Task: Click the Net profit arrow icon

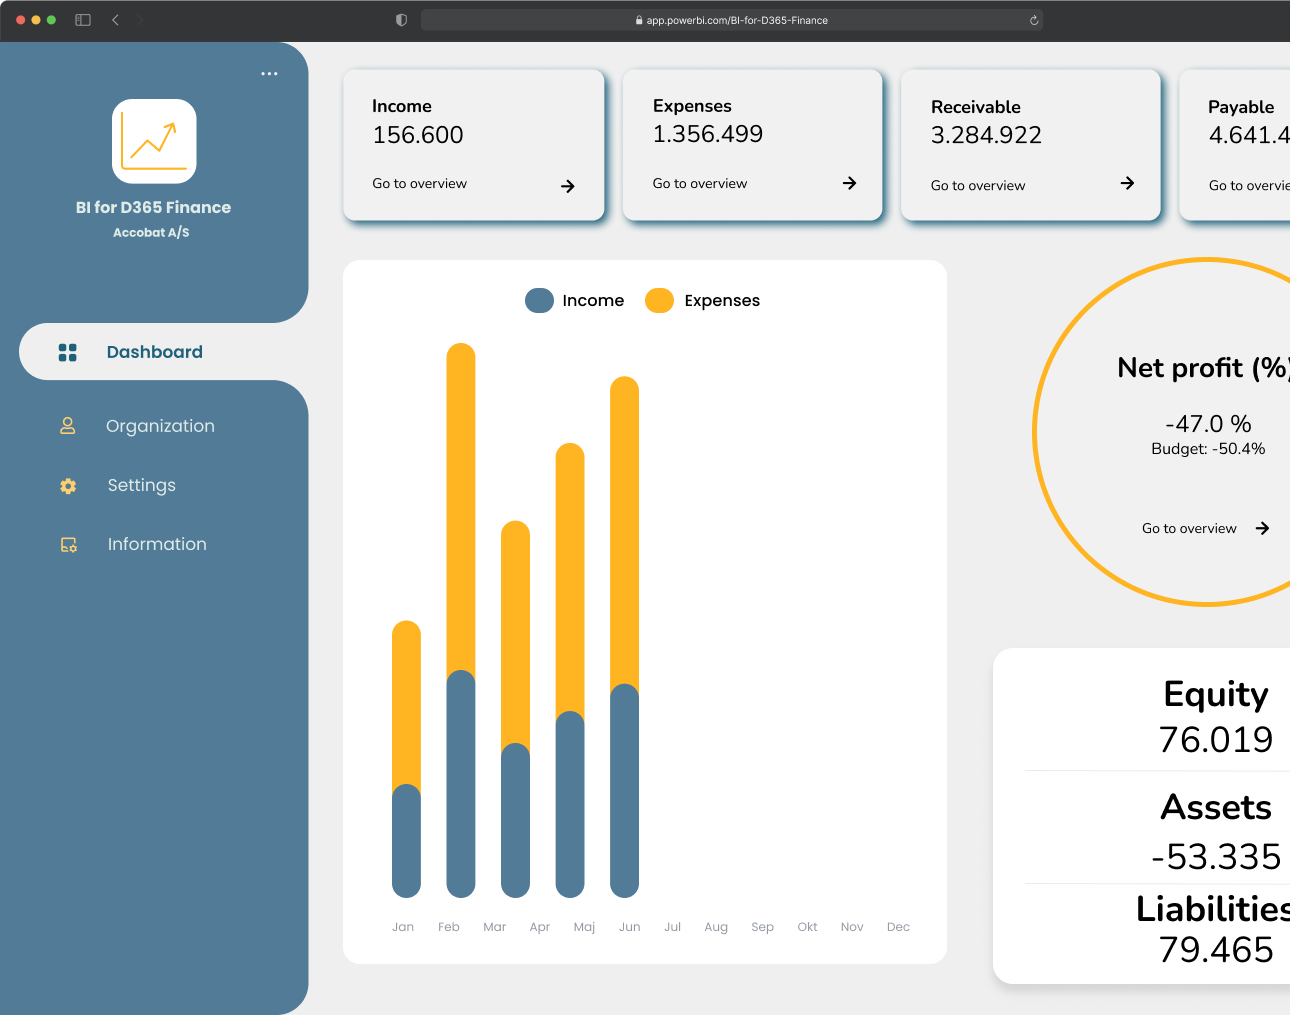Action: [x=1262, y=528]
